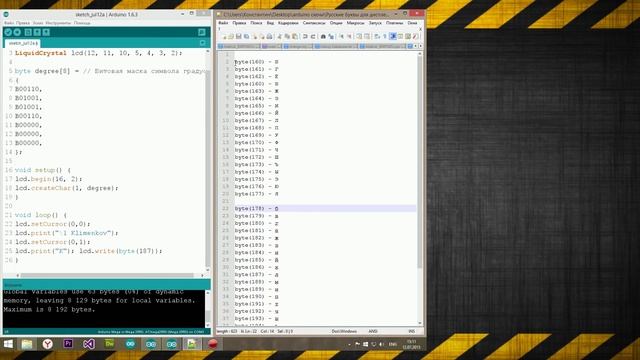Click the New file icon in Notepad++ toolbar

tap(224, 36)
